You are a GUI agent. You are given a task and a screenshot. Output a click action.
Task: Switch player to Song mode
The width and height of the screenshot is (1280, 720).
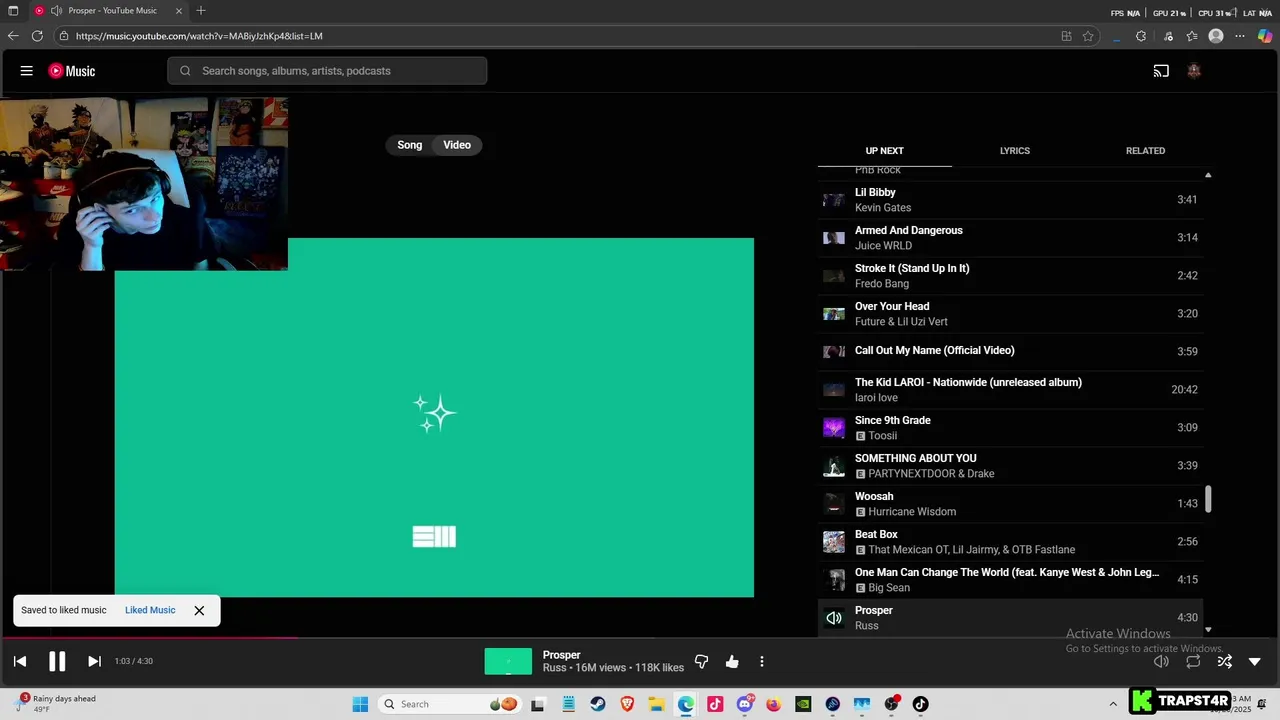click(x=410, y=145)
